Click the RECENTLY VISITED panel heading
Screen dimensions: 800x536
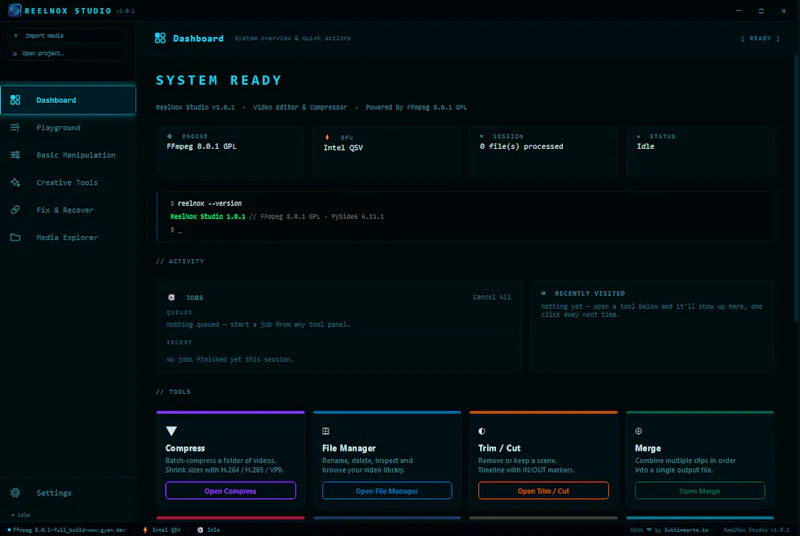(x=590, y=293)
